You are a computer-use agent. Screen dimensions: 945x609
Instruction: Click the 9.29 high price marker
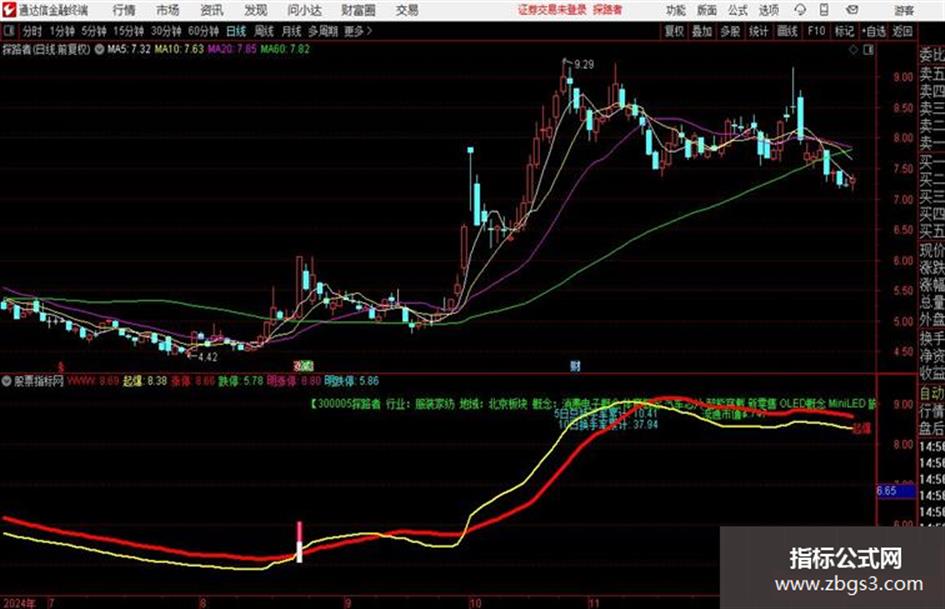tap(584, 65)
